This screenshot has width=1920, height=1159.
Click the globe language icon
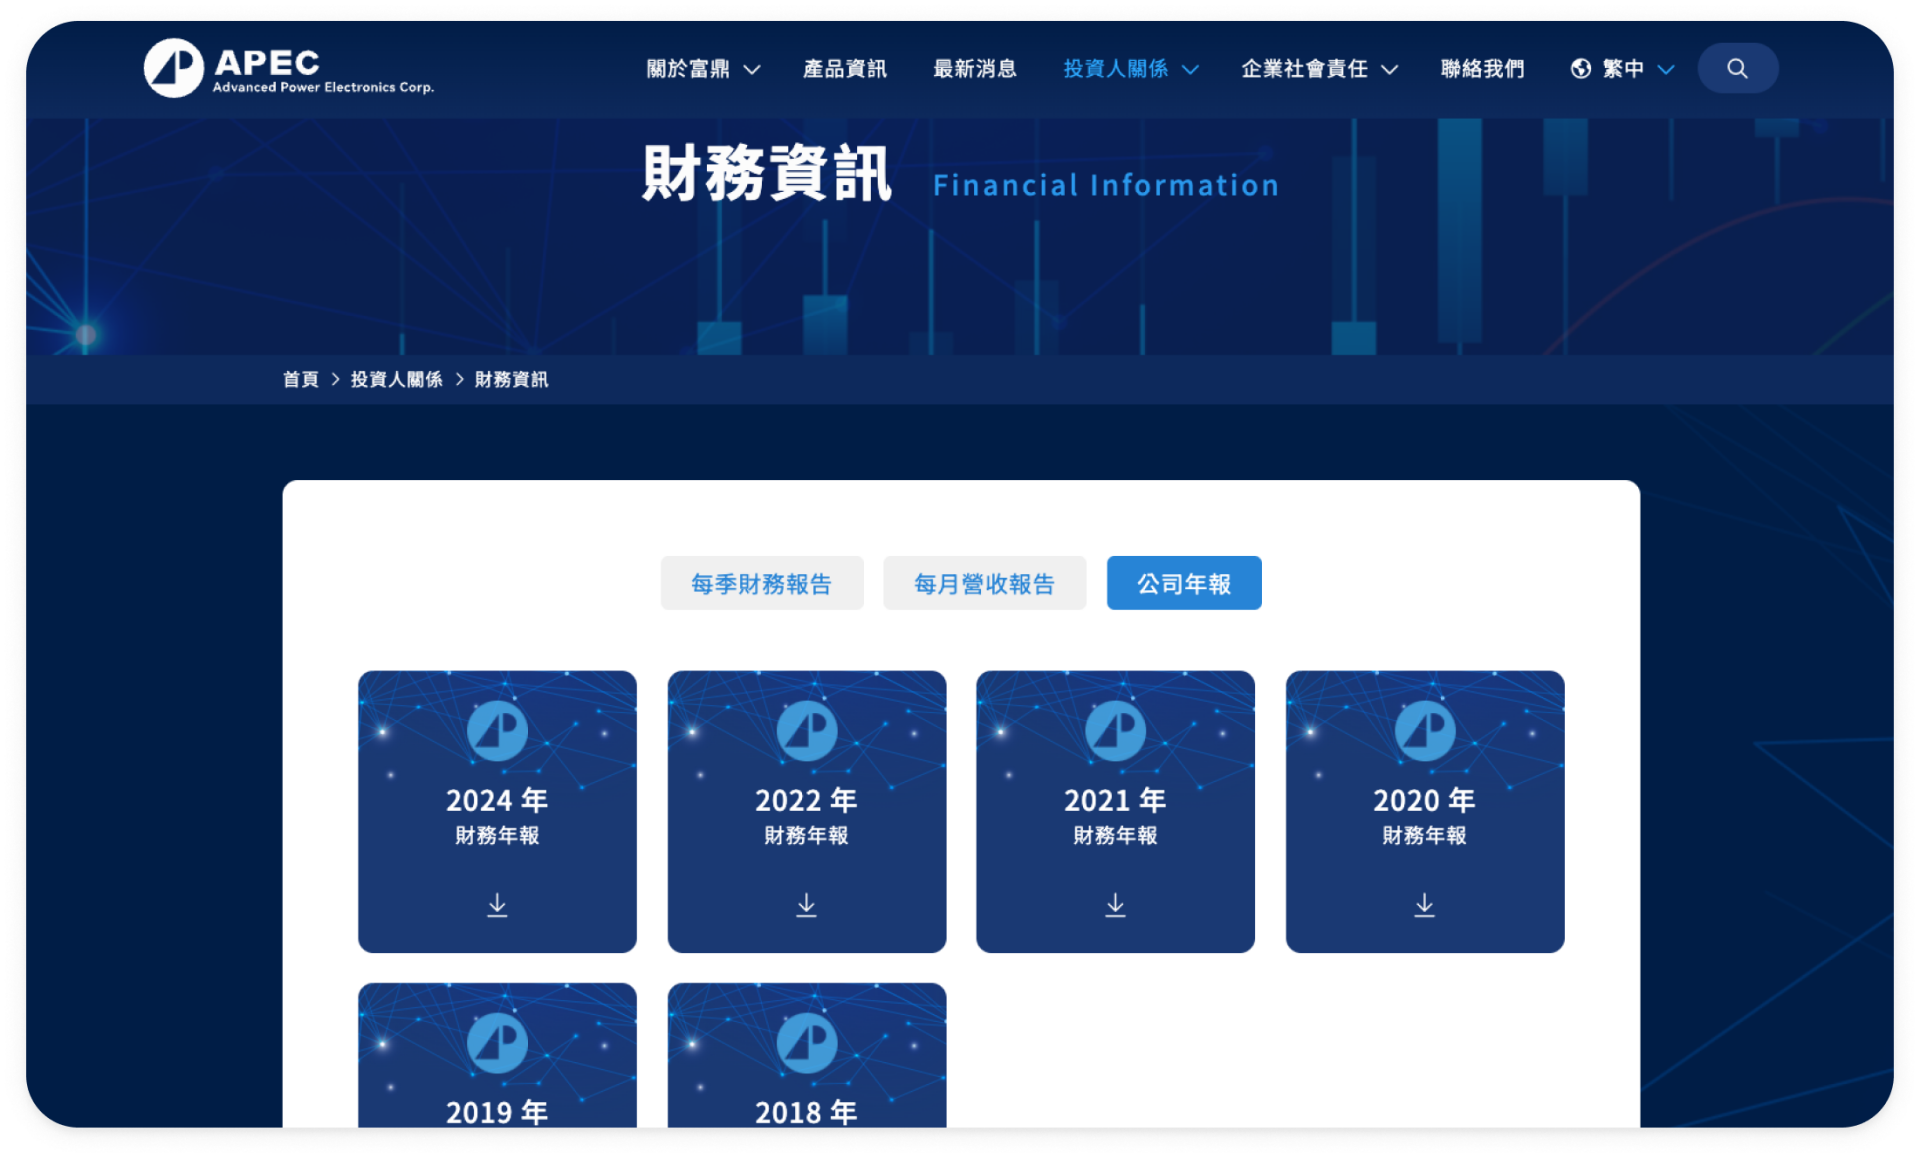pyautogui.click(x=1581, y=69)
